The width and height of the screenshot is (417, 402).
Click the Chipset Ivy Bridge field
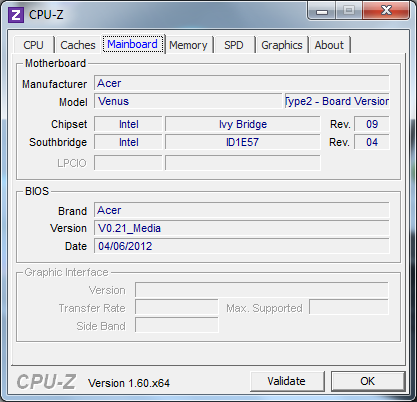pos(243,124)
